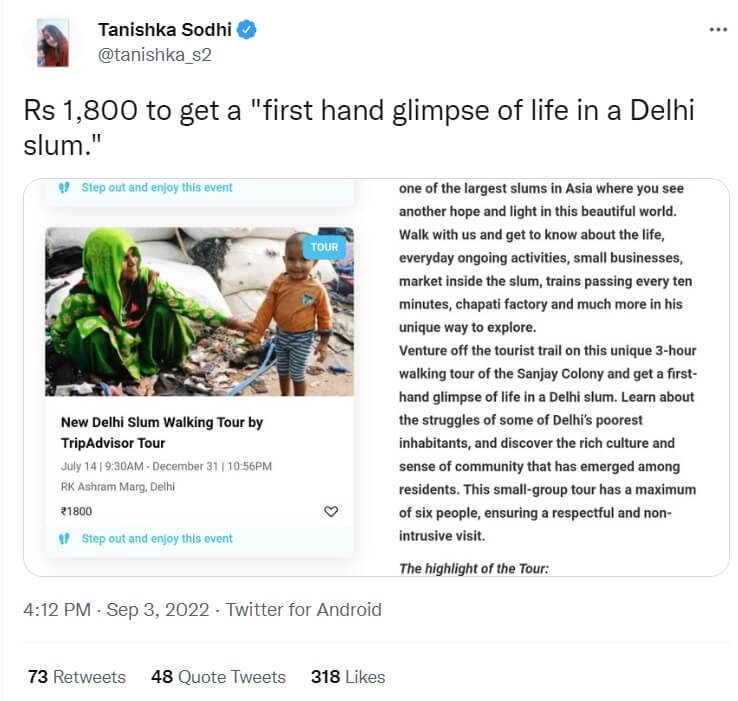Click the blue TOUR badge on the photo
This screenshot has height=701, width=738.
point(324,247)
